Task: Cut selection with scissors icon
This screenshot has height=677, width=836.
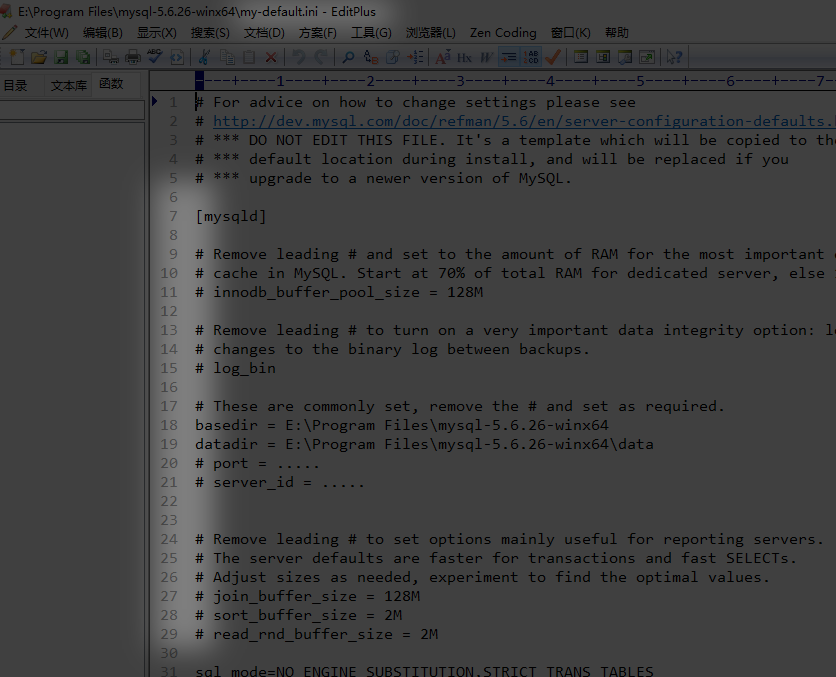Action: coord(204,57)
